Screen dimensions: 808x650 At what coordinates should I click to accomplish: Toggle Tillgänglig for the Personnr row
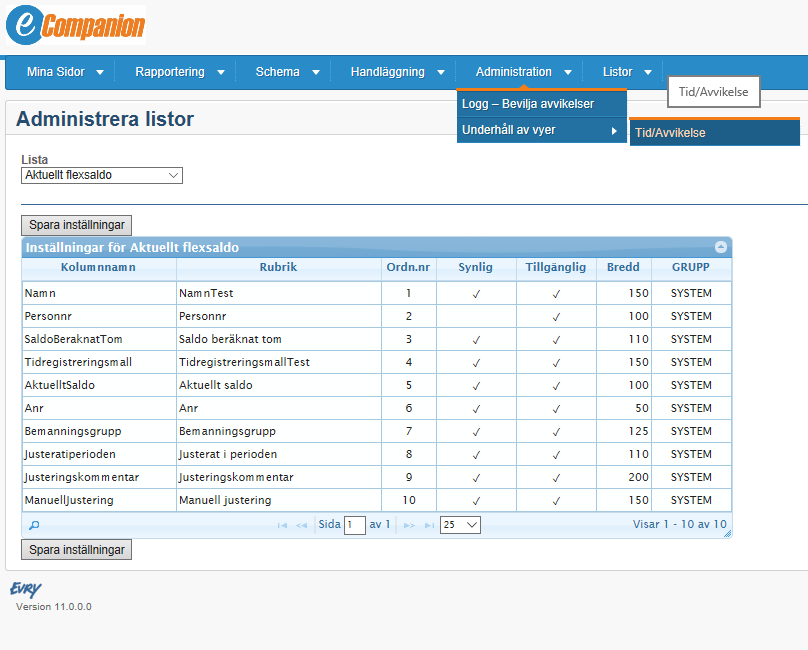[x=556, y=316]
